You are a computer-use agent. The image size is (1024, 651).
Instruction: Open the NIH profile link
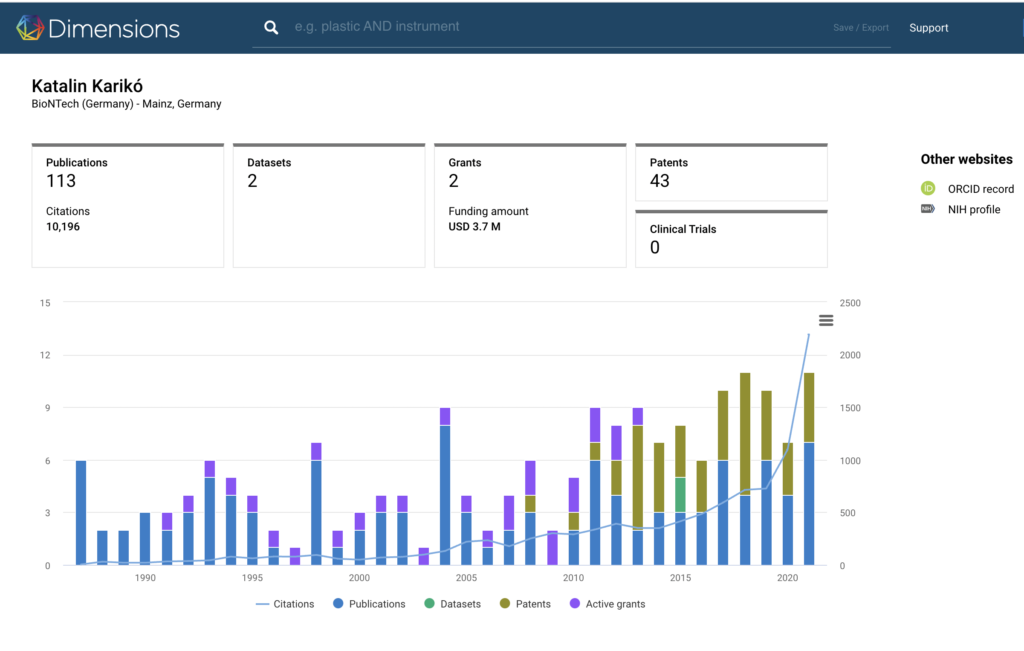974,210
